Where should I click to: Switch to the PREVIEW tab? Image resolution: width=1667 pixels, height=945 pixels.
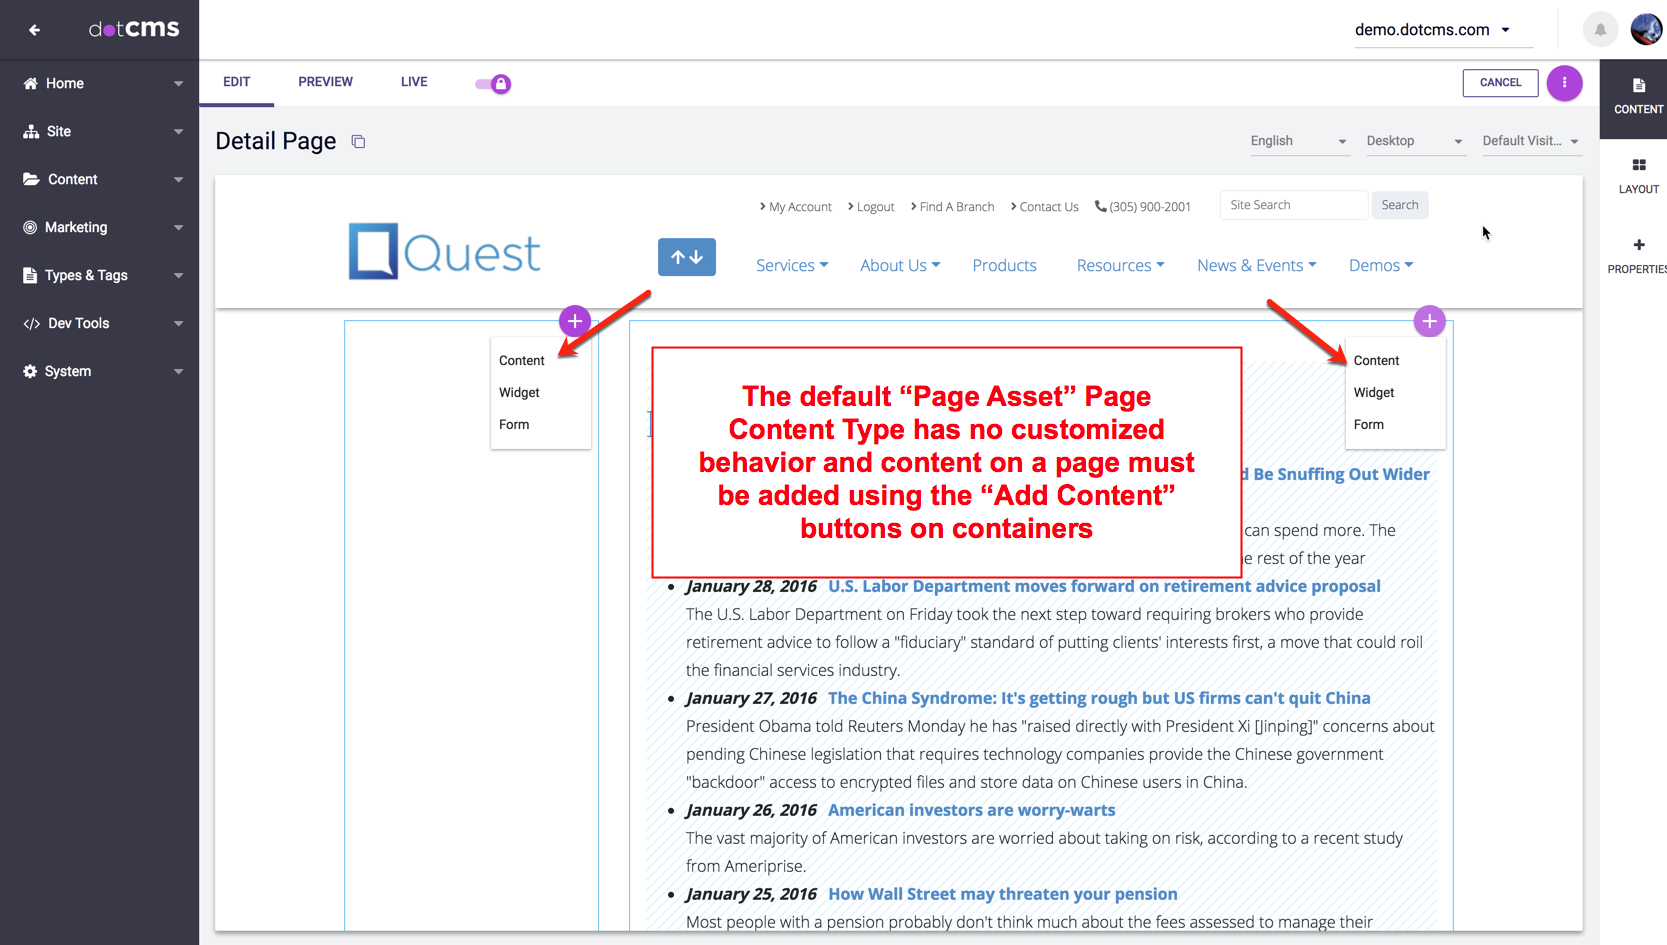click(325, 82)
